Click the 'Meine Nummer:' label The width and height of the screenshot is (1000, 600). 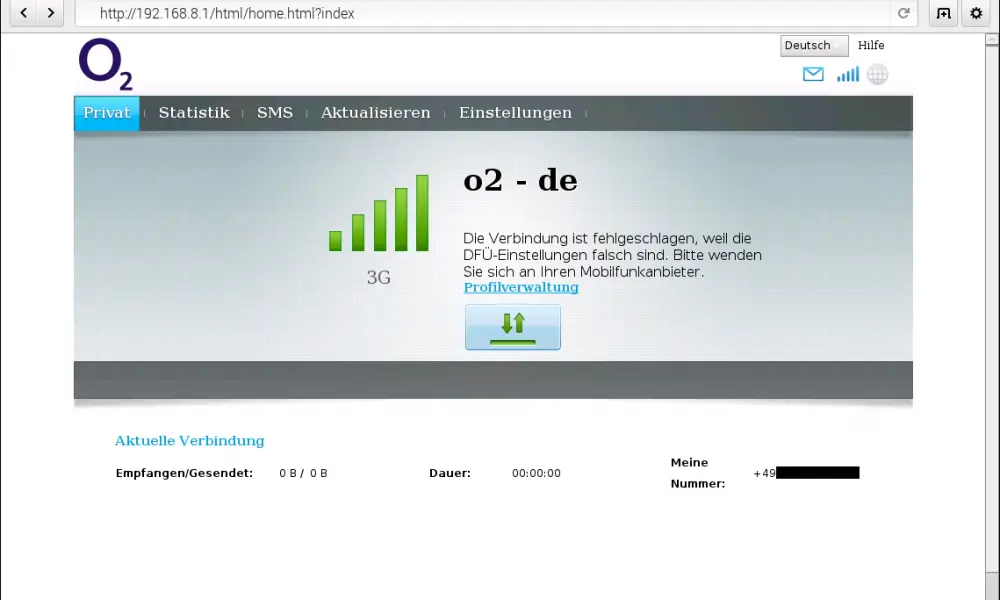698,473
